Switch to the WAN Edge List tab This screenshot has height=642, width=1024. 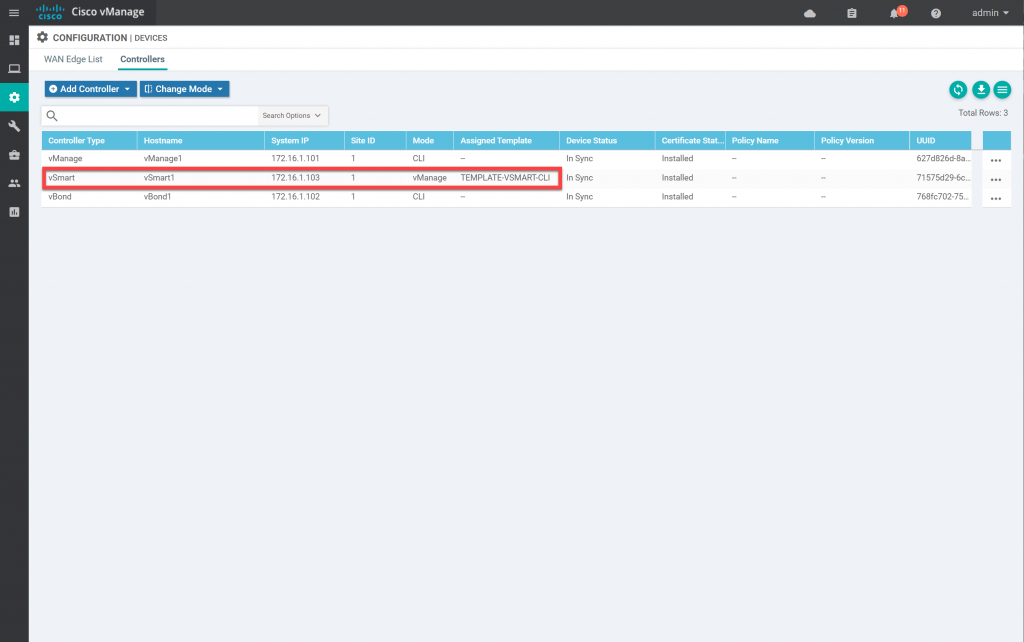72,59
